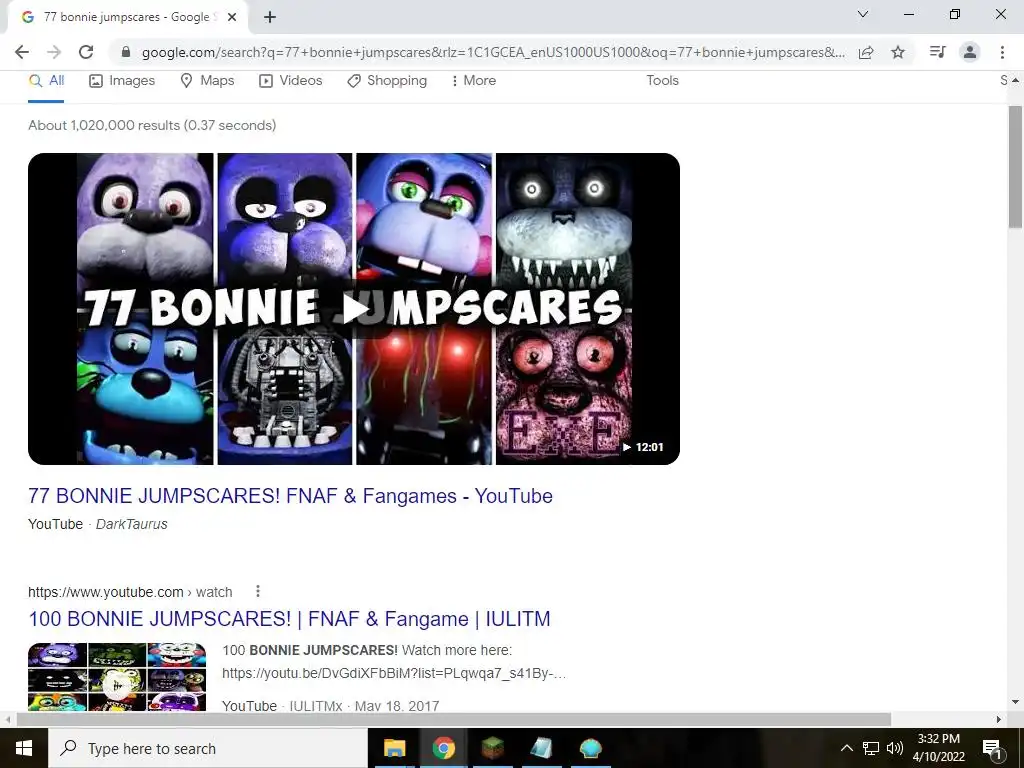Click the taskbar search box
Image resolution: width=1024 pixels, height=768 pixels.
pyautogui.click(x=208, y=748)
